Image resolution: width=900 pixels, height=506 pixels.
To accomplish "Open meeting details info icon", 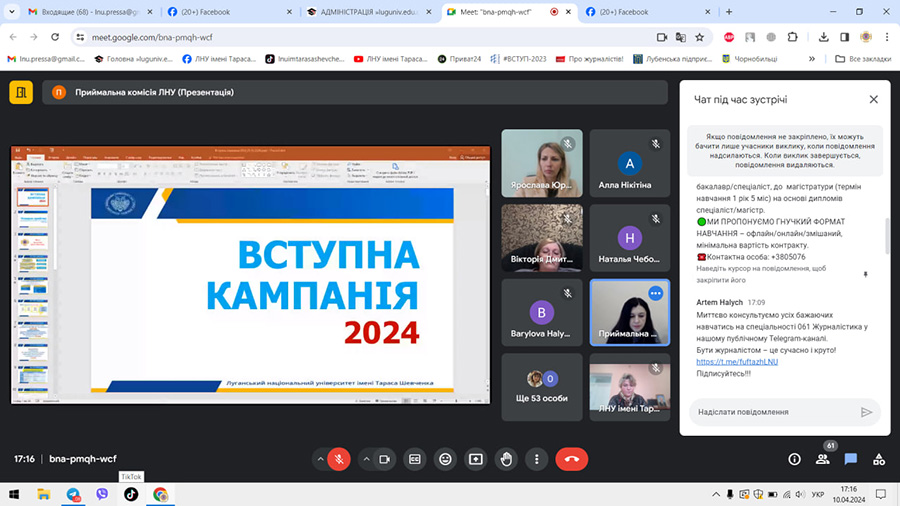I will click(794, 459).
